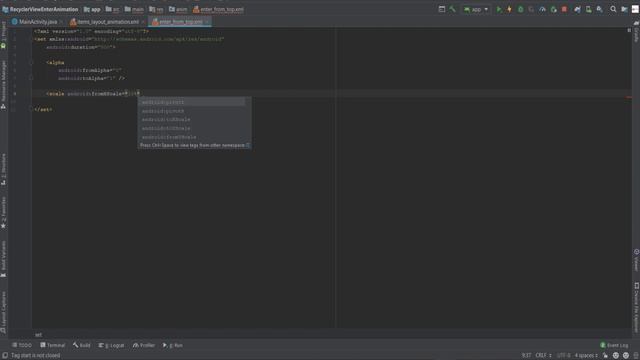
Task: Click the red Stop icon
Action: [564, 9]
